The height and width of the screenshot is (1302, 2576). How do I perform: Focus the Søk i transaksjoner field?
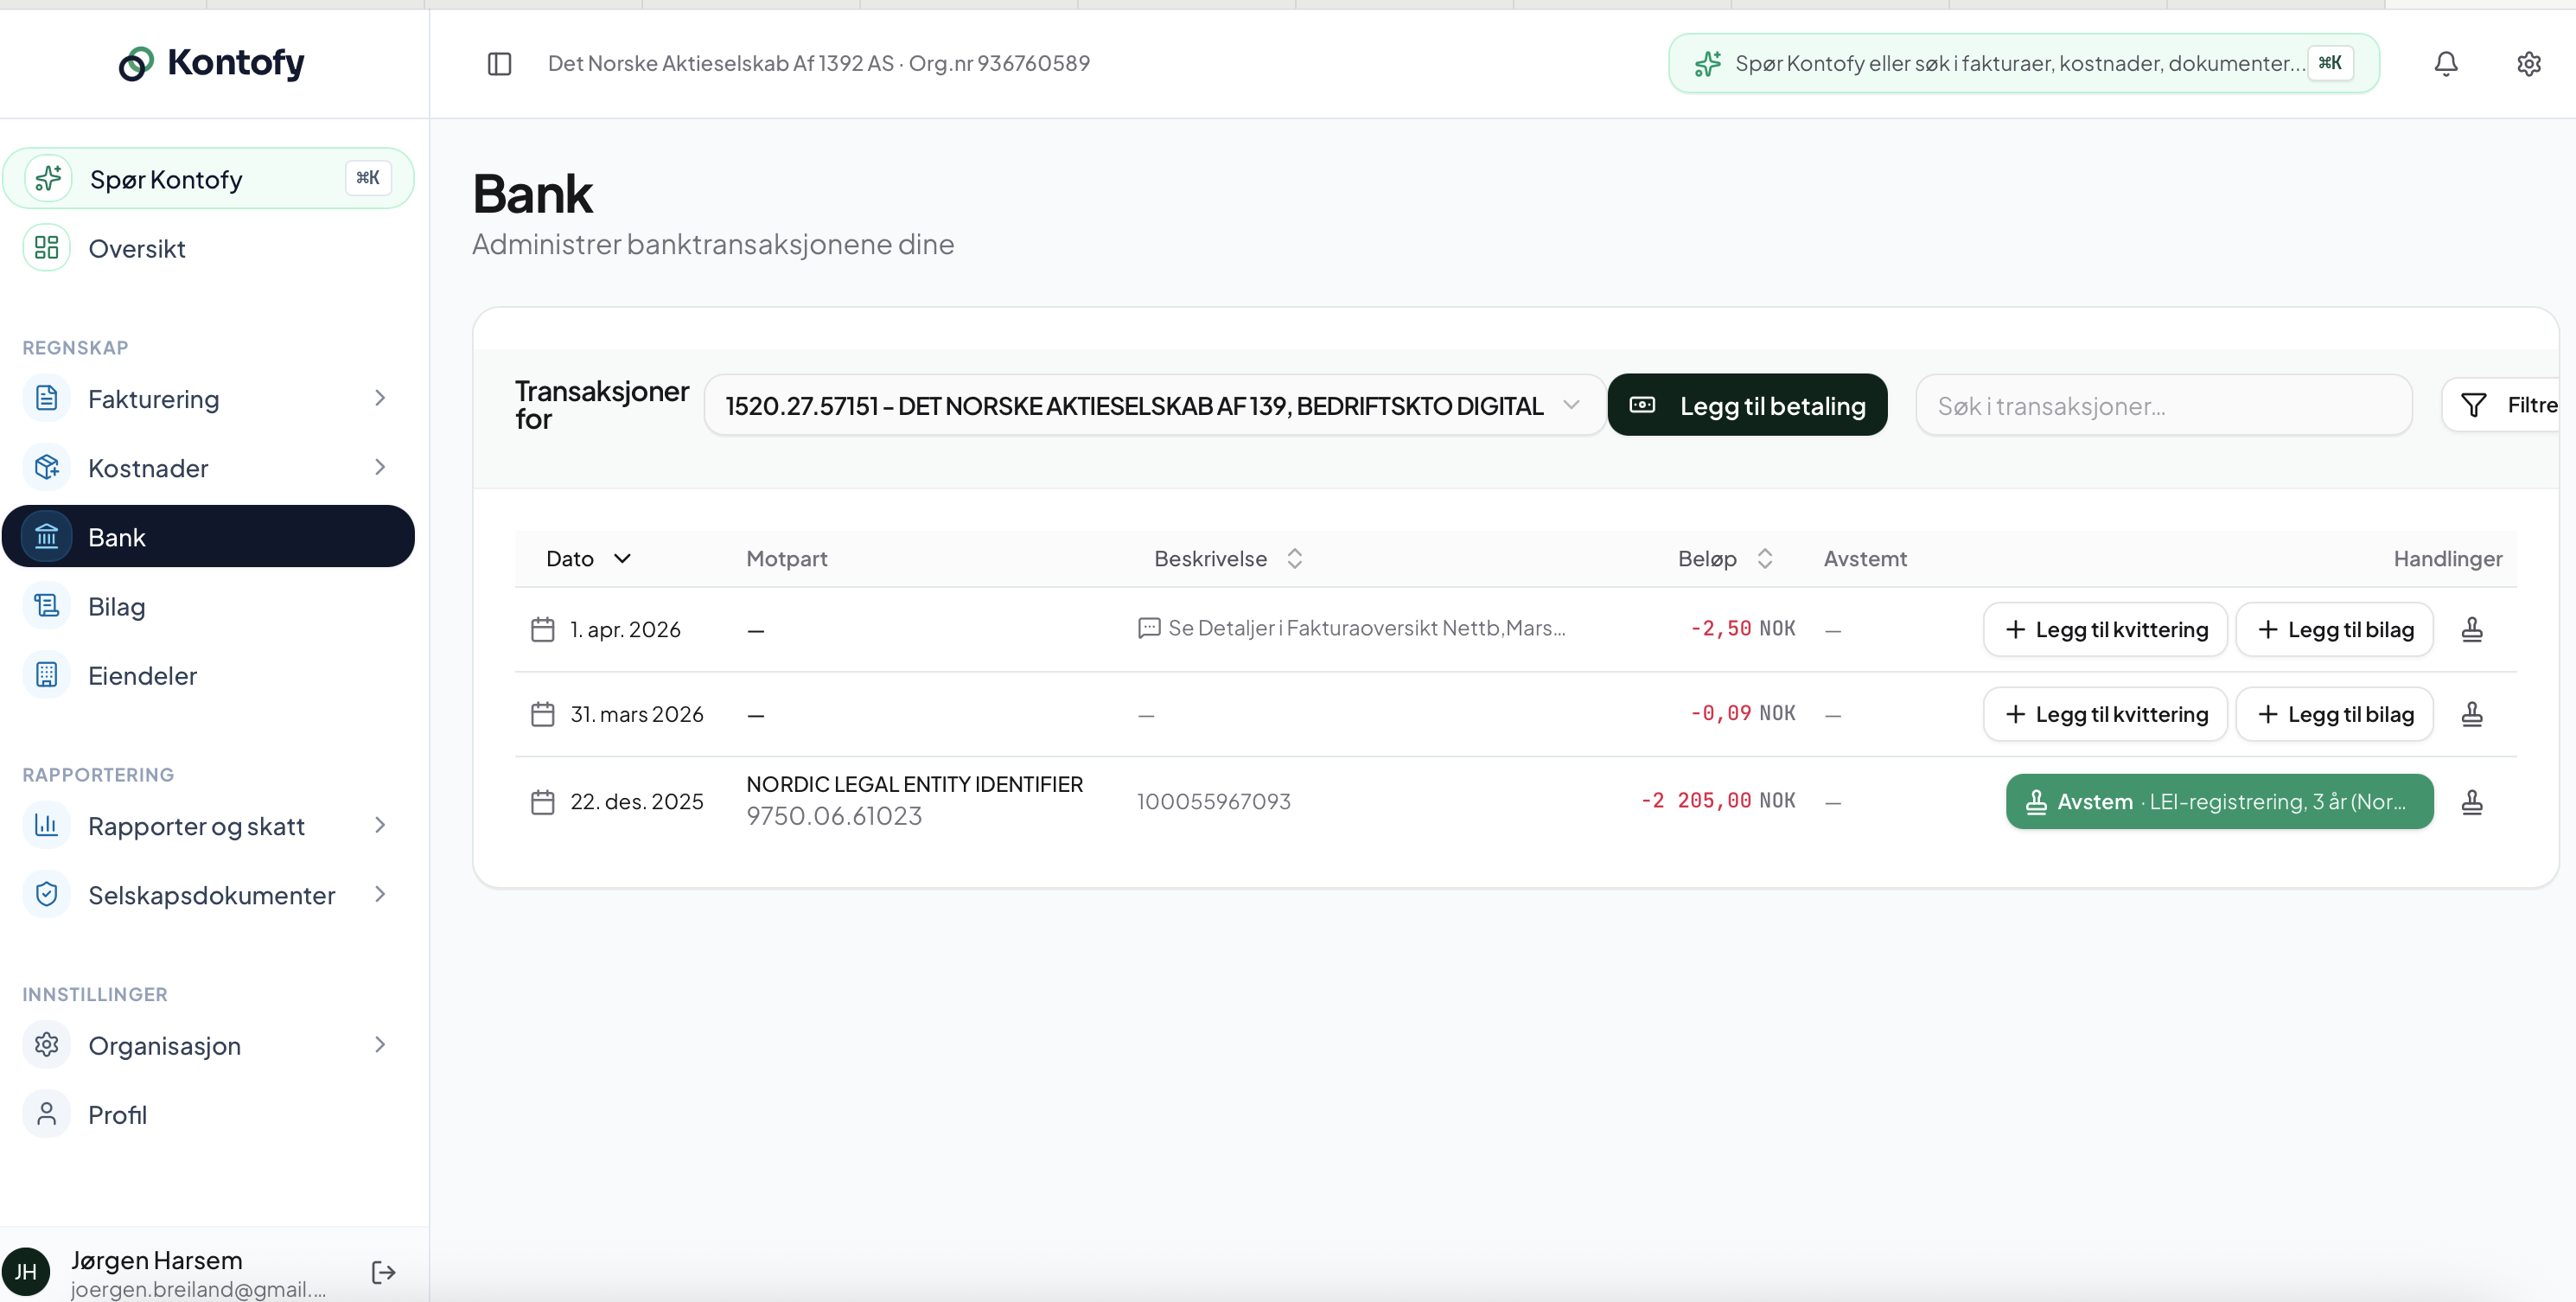[x=2163, y=405]
